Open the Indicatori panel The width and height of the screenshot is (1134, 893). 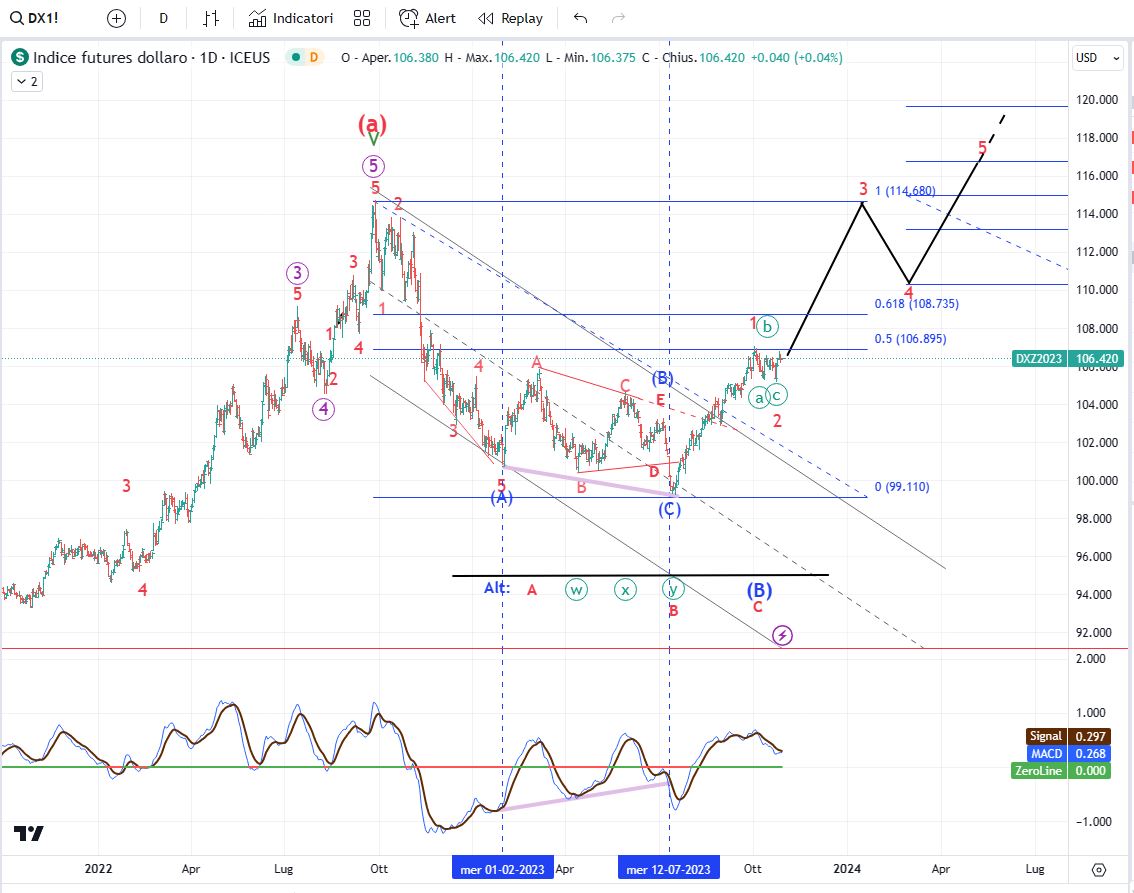(291, 18)
